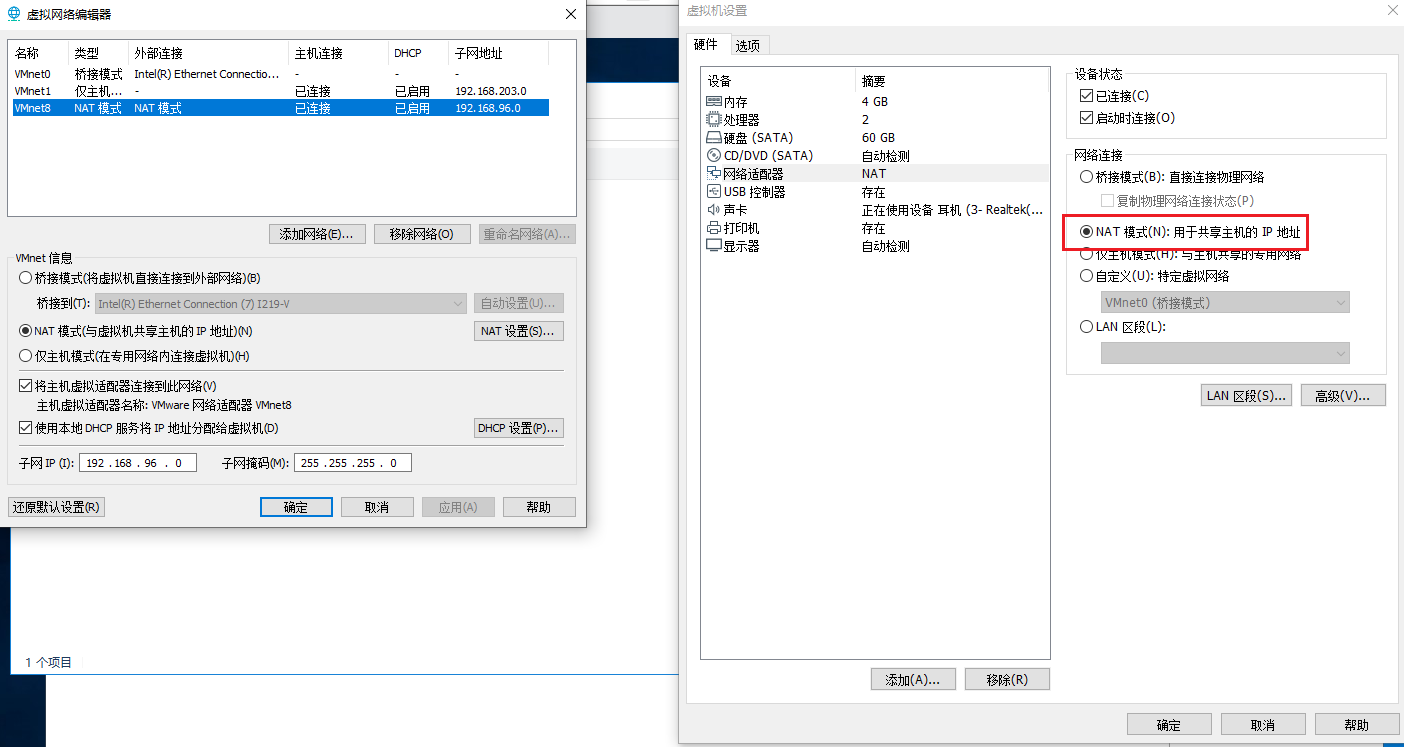Click the 添加网络(E)... button
The image size is (1404, 747).
point(316,234)
